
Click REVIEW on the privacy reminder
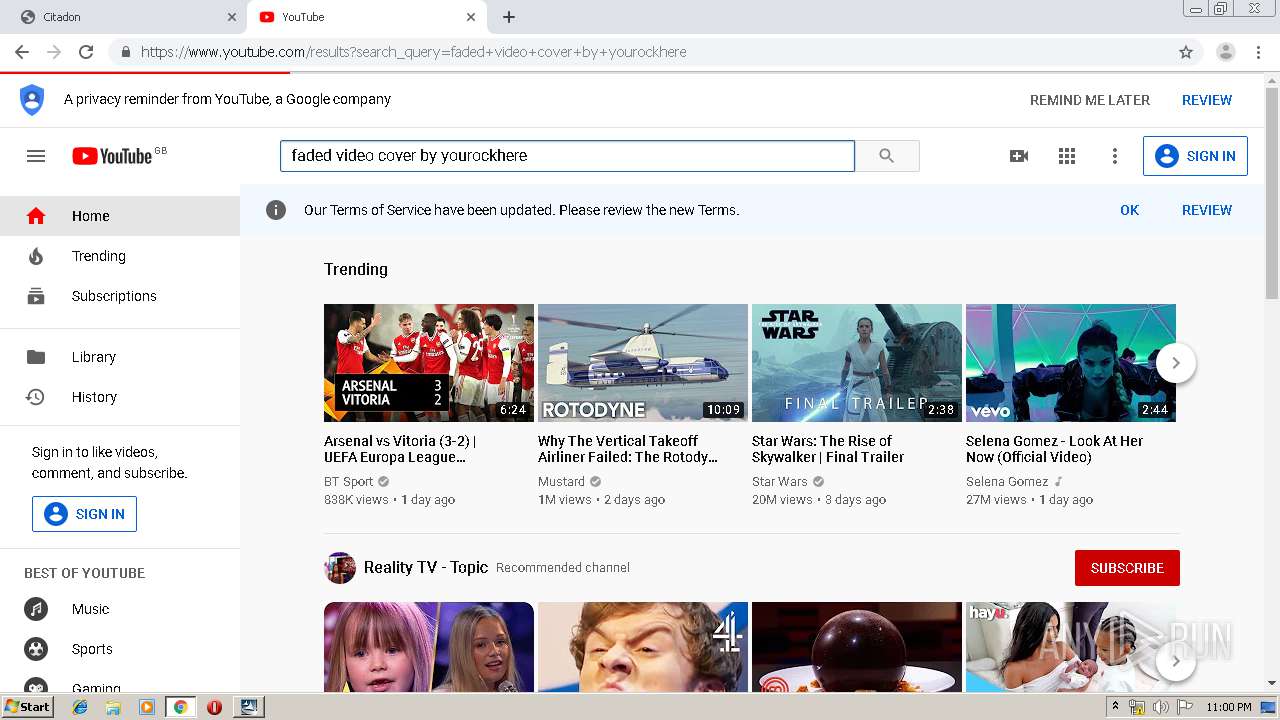pyautogui.click(x=1207, y=100)
